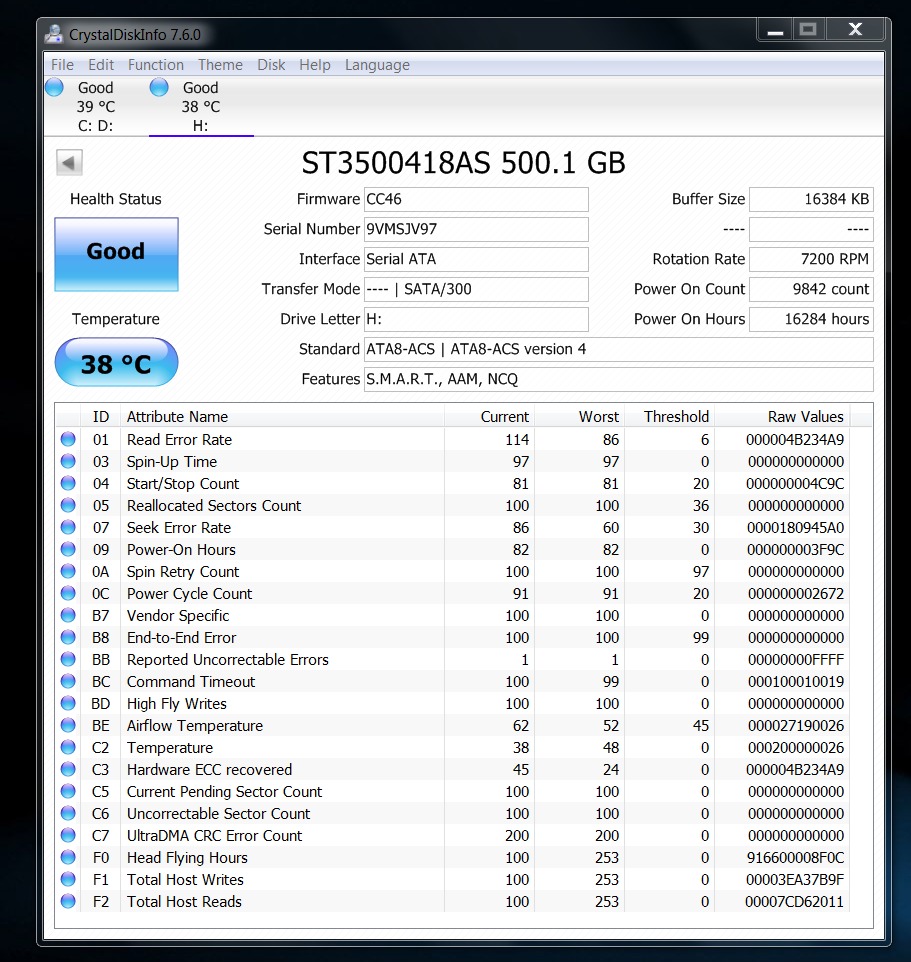The width and height of the screenshot is (911, 962).
Task: Open the Theme menu
Action: click(220, 65)
